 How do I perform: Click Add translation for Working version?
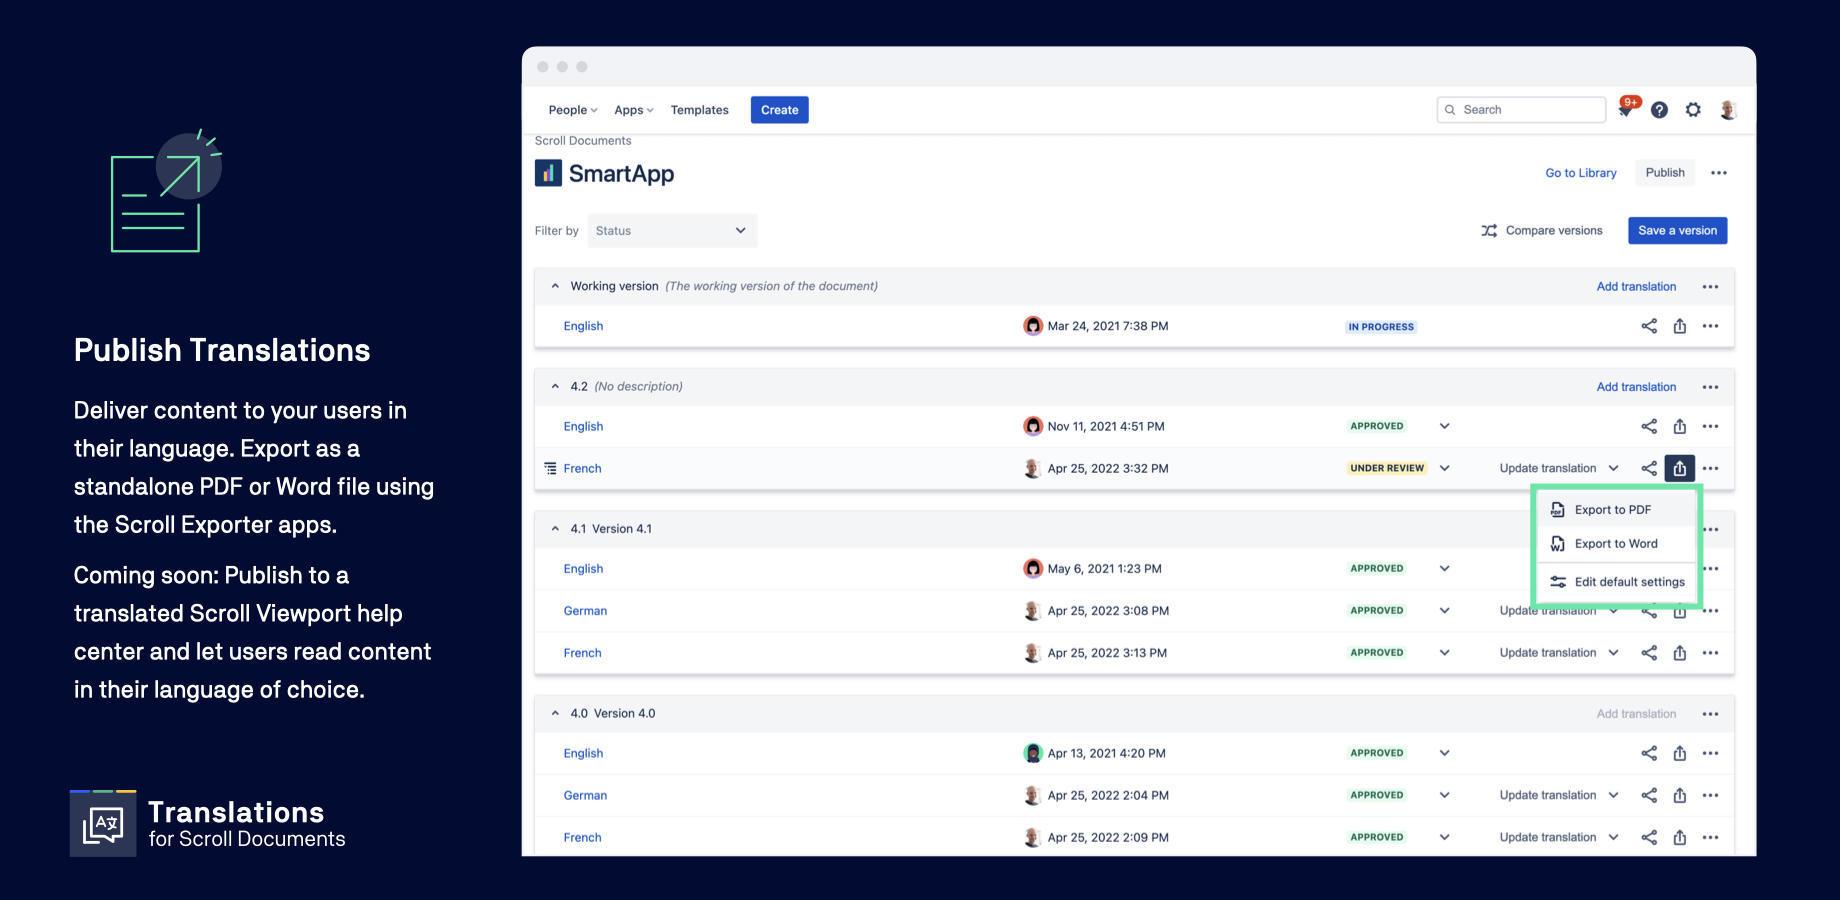pos(1636,287)
